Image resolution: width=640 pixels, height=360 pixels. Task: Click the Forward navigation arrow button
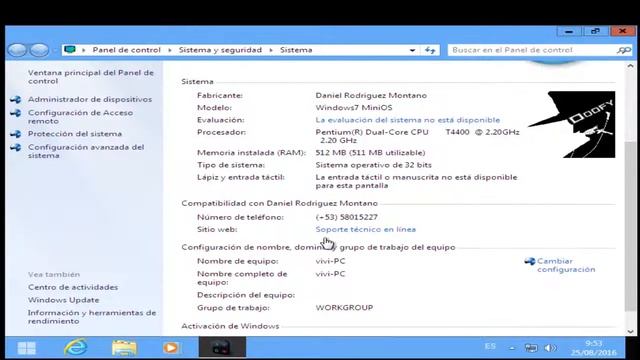click(x=39, y=50)
